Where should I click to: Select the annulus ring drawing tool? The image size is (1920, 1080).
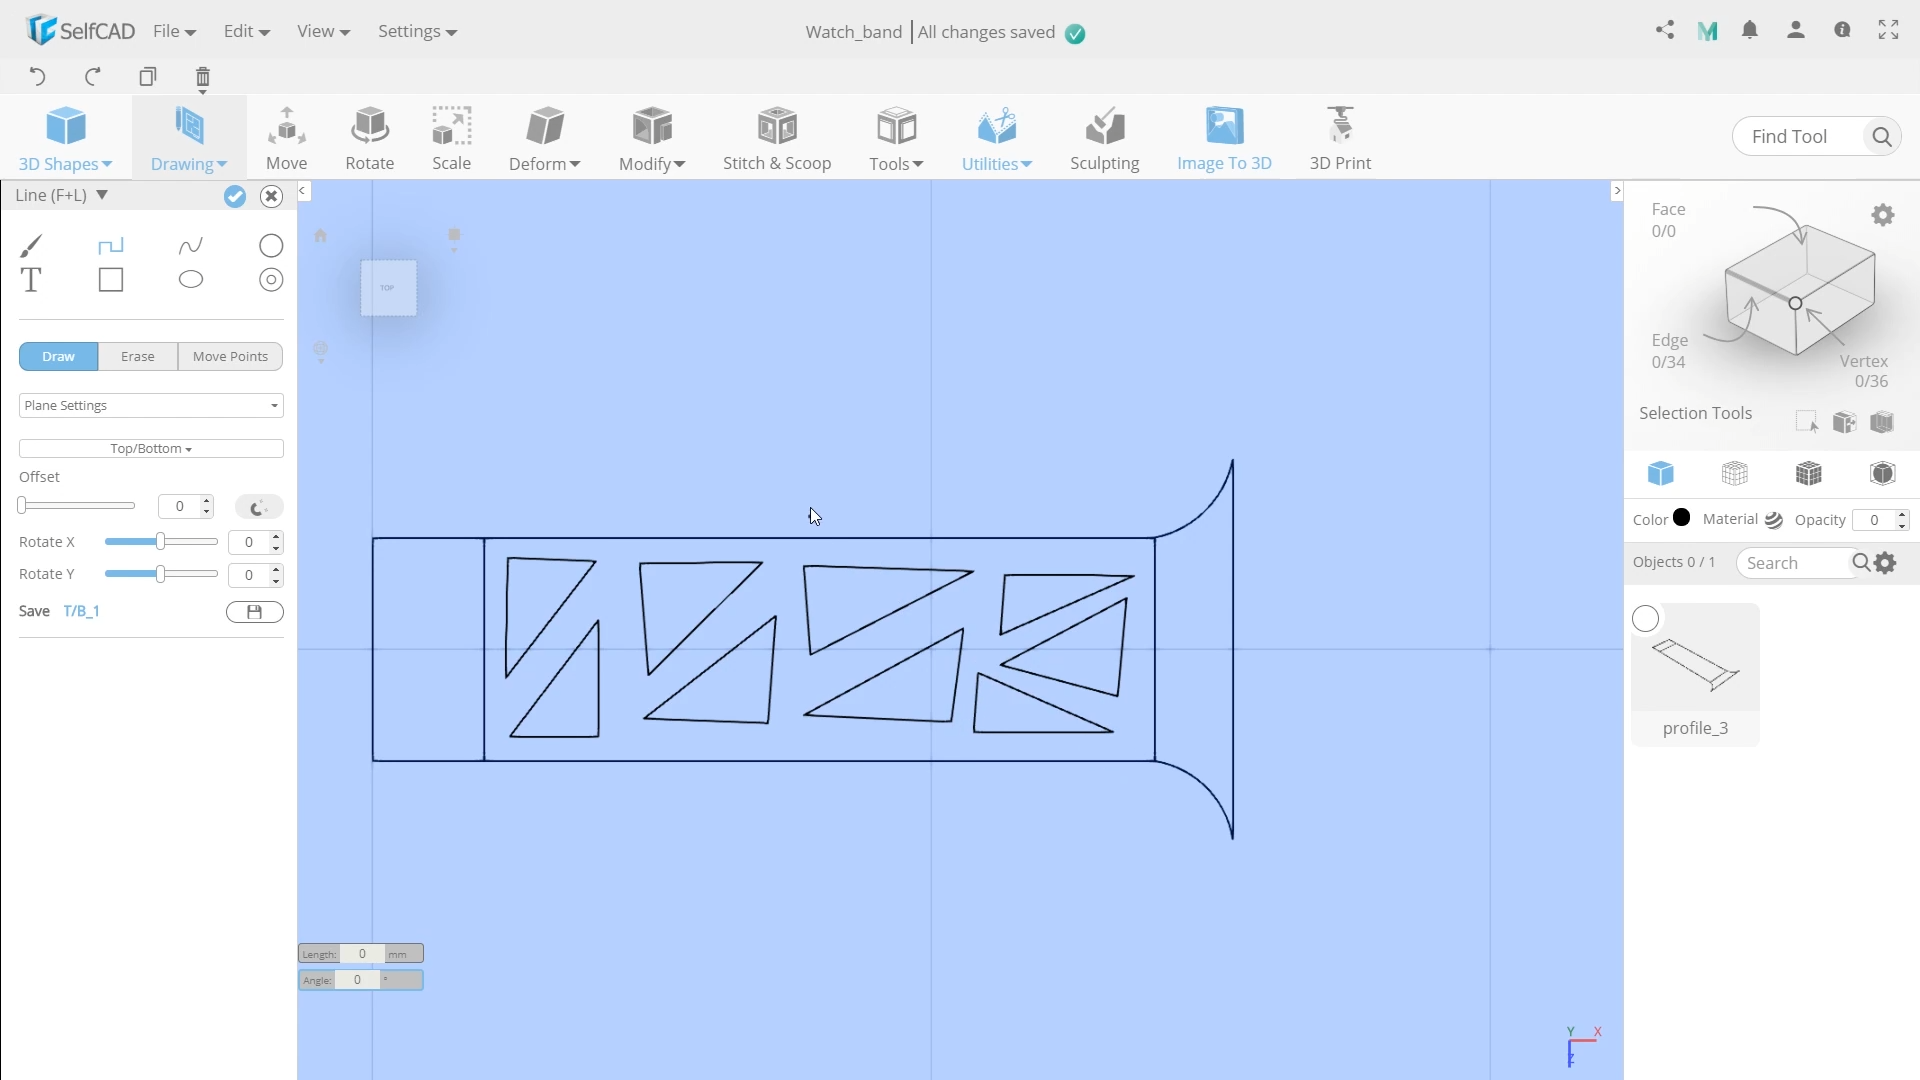tap(271, 280)
